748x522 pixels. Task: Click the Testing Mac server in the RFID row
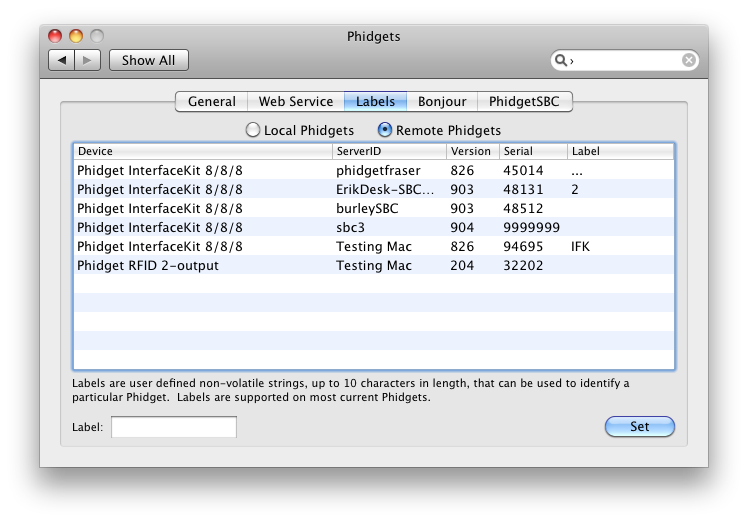(374, 265)
